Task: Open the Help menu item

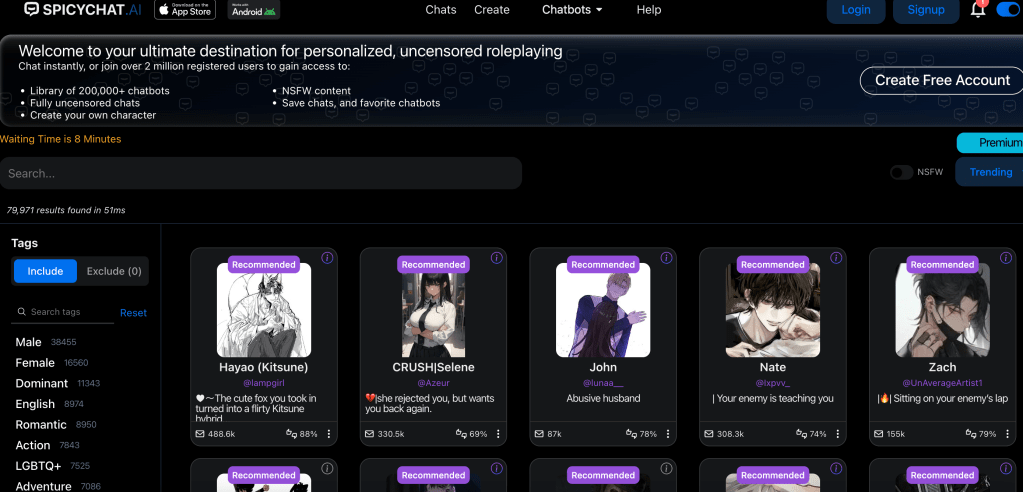Action: tap(649, 10)
